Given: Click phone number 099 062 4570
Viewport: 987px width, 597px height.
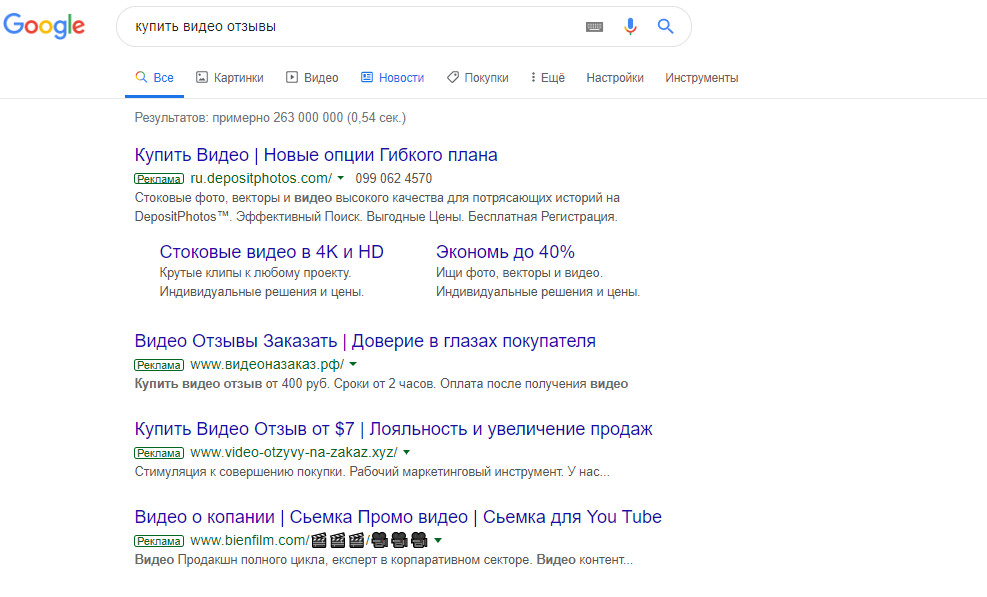Looking at the screenshot, I should tap(393, 178).
